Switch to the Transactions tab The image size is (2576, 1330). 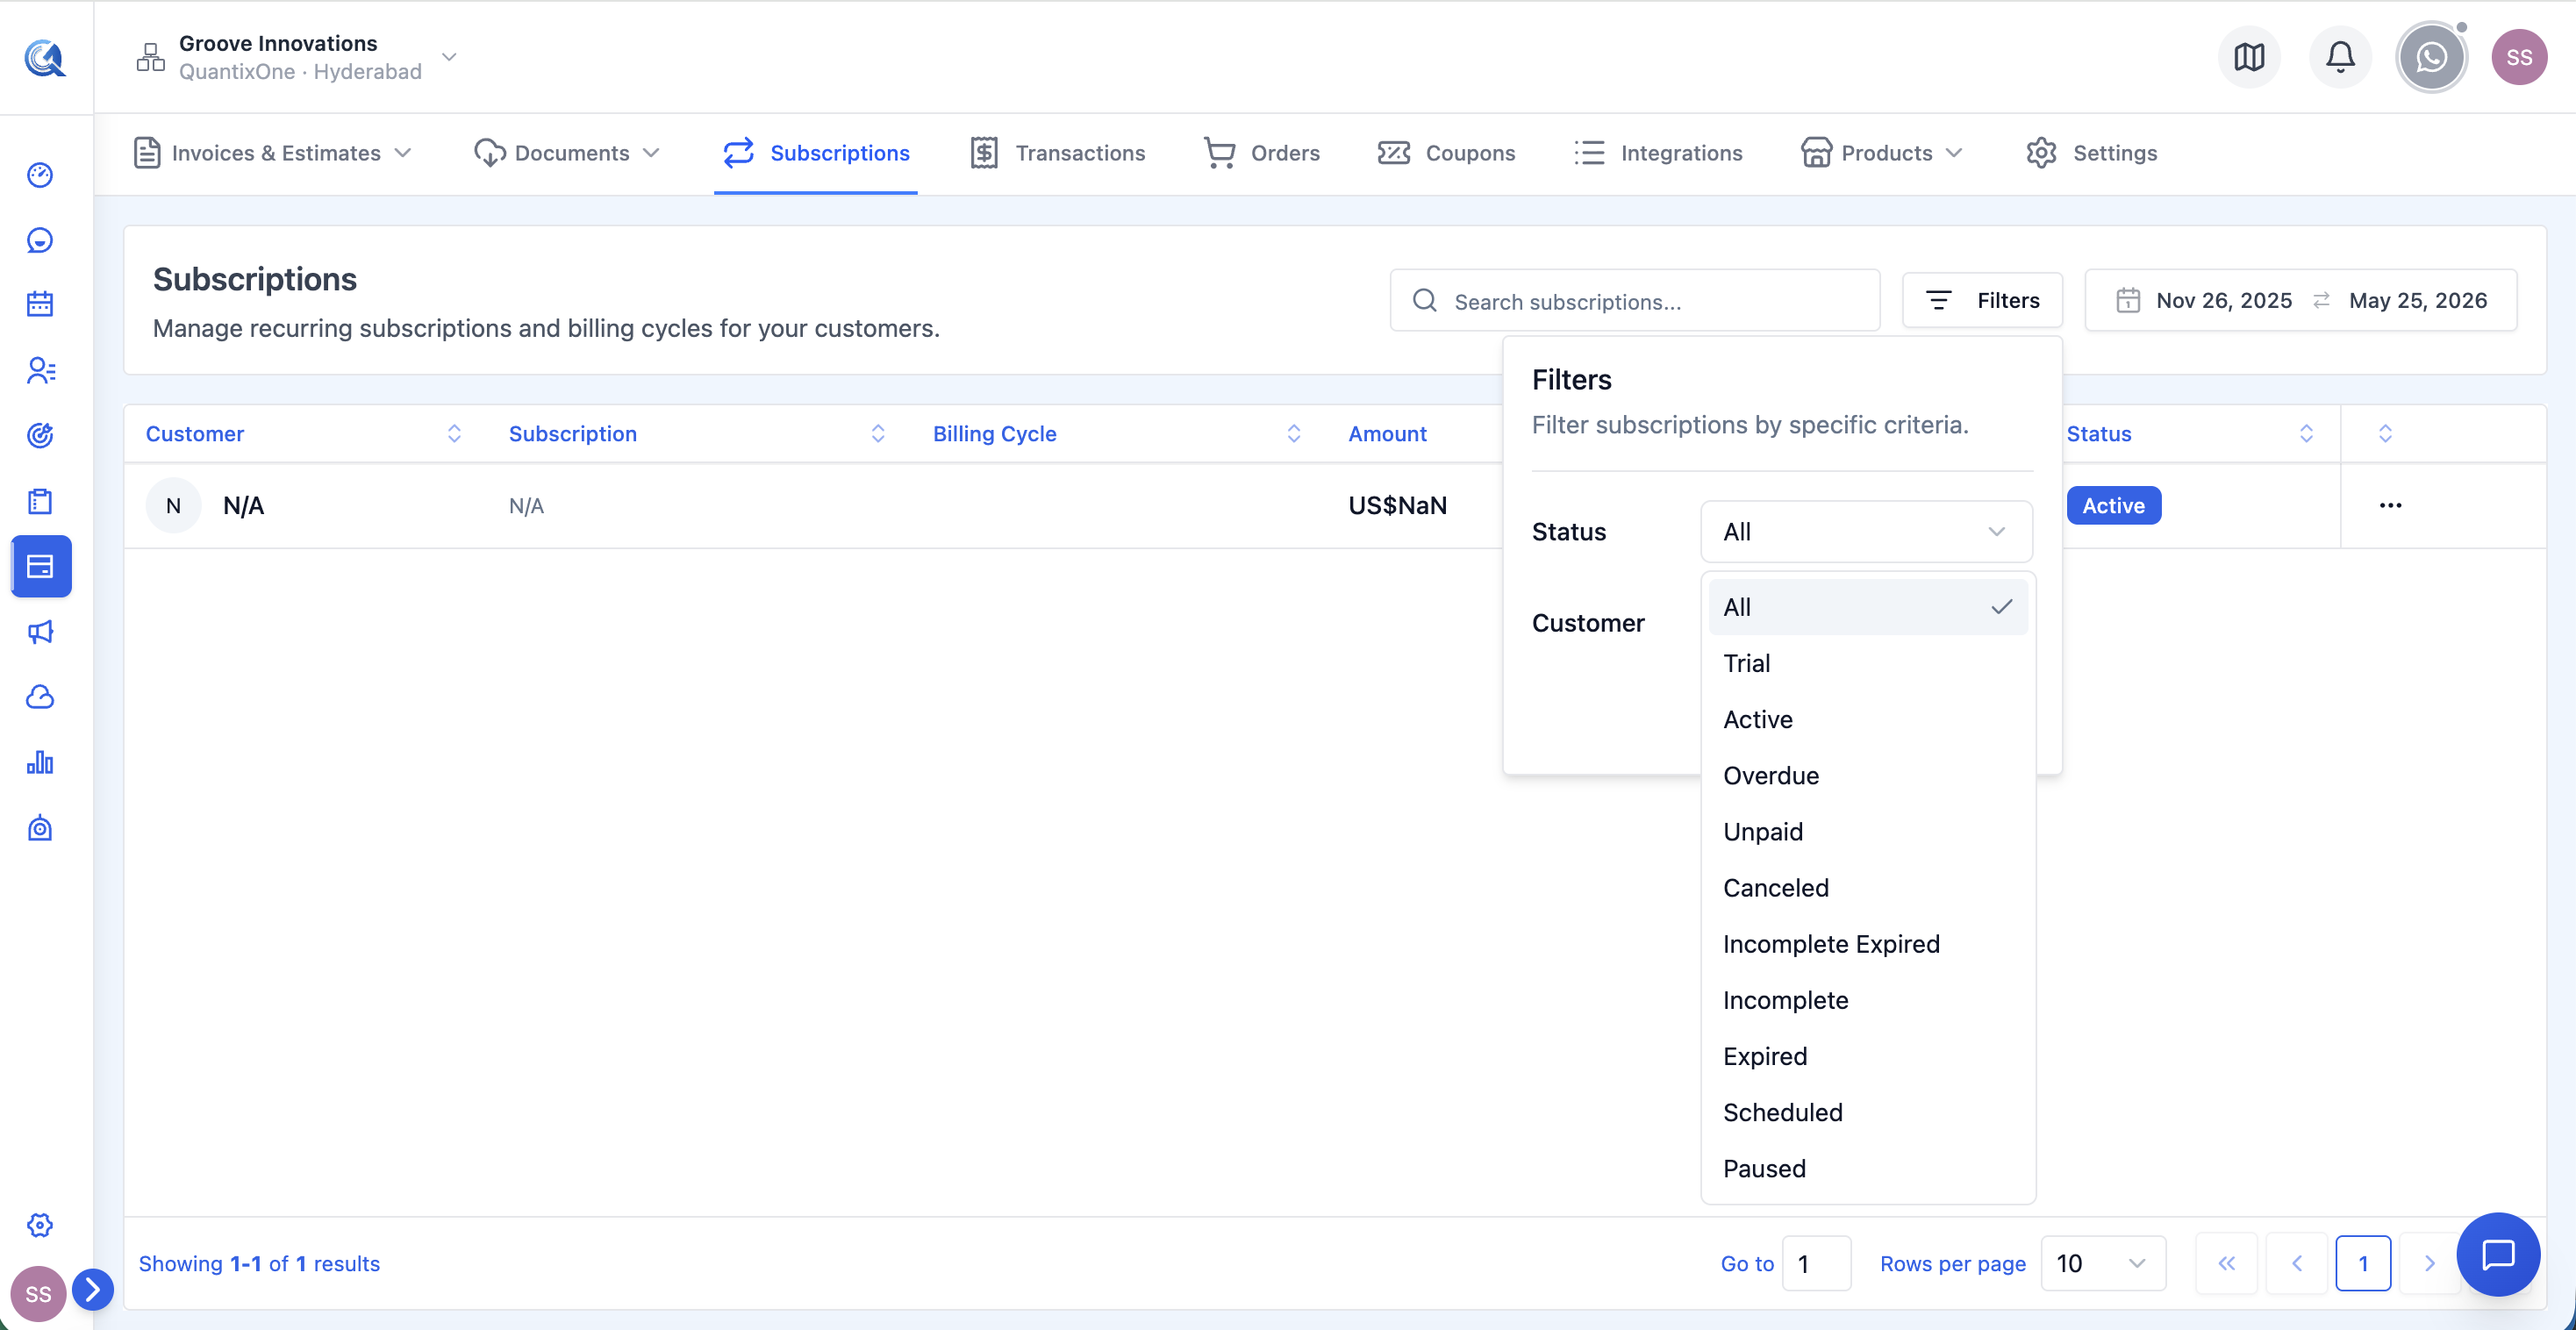pos(1057,153)
